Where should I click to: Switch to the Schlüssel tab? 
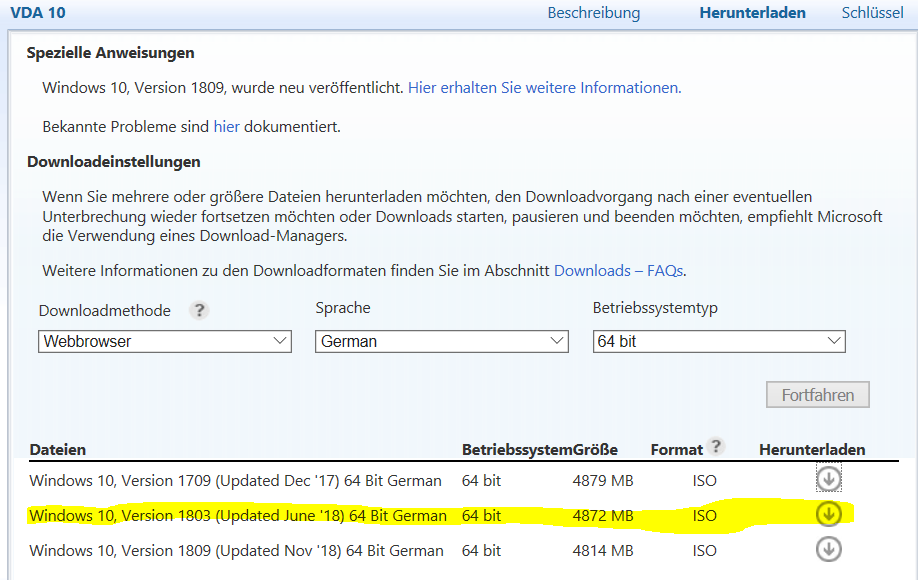[872, 13]
